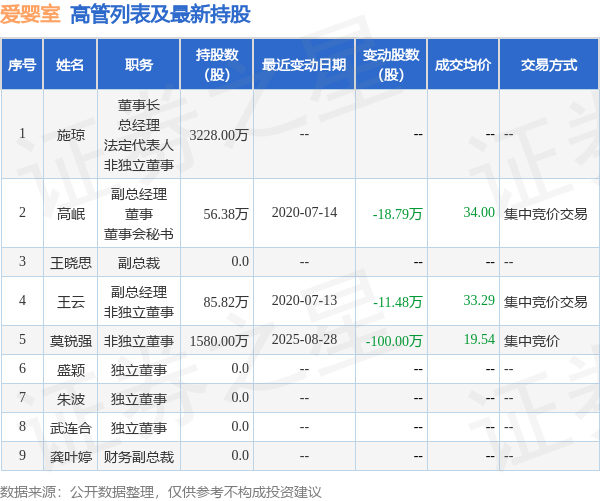Click row number 9
Image resolution: width=600 pixels, height=501 pixels.
click(x=22, y=455)
